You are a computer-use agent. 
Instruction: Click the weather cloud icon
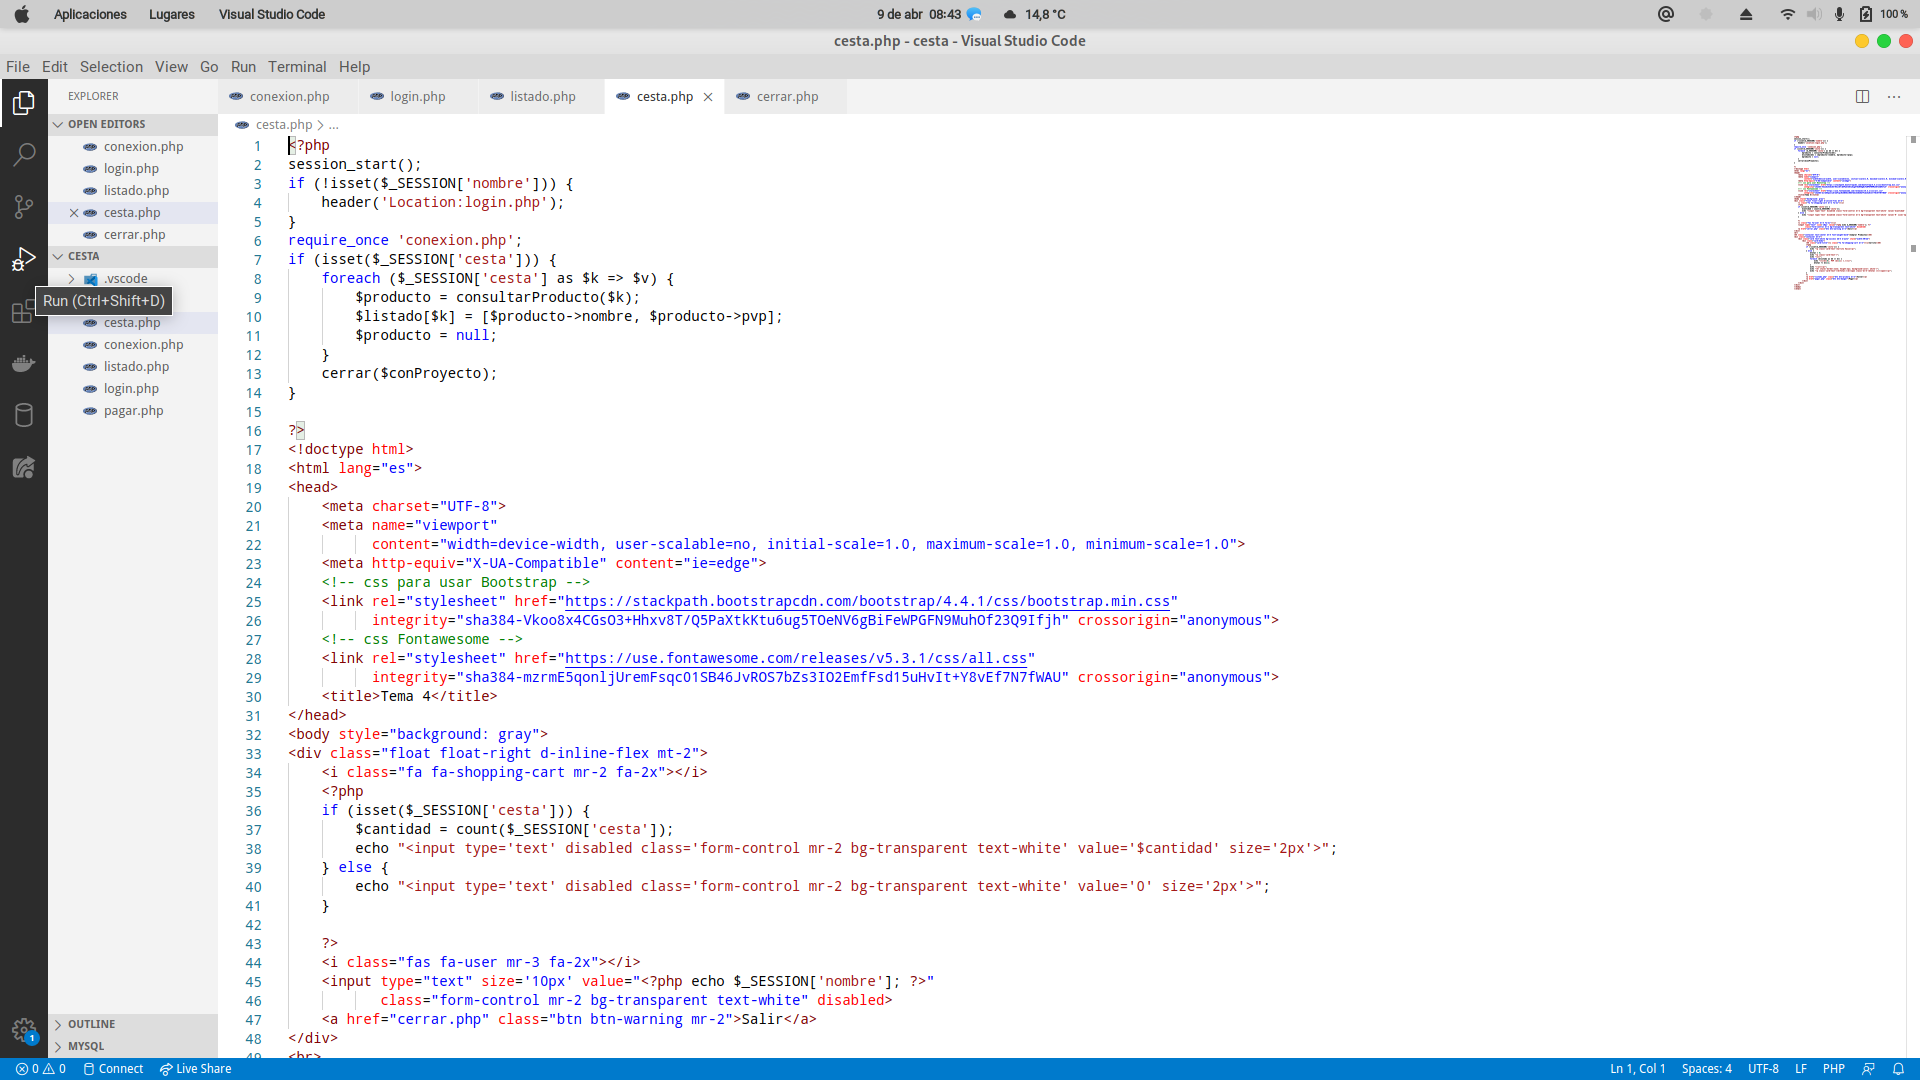[1010, 14]
